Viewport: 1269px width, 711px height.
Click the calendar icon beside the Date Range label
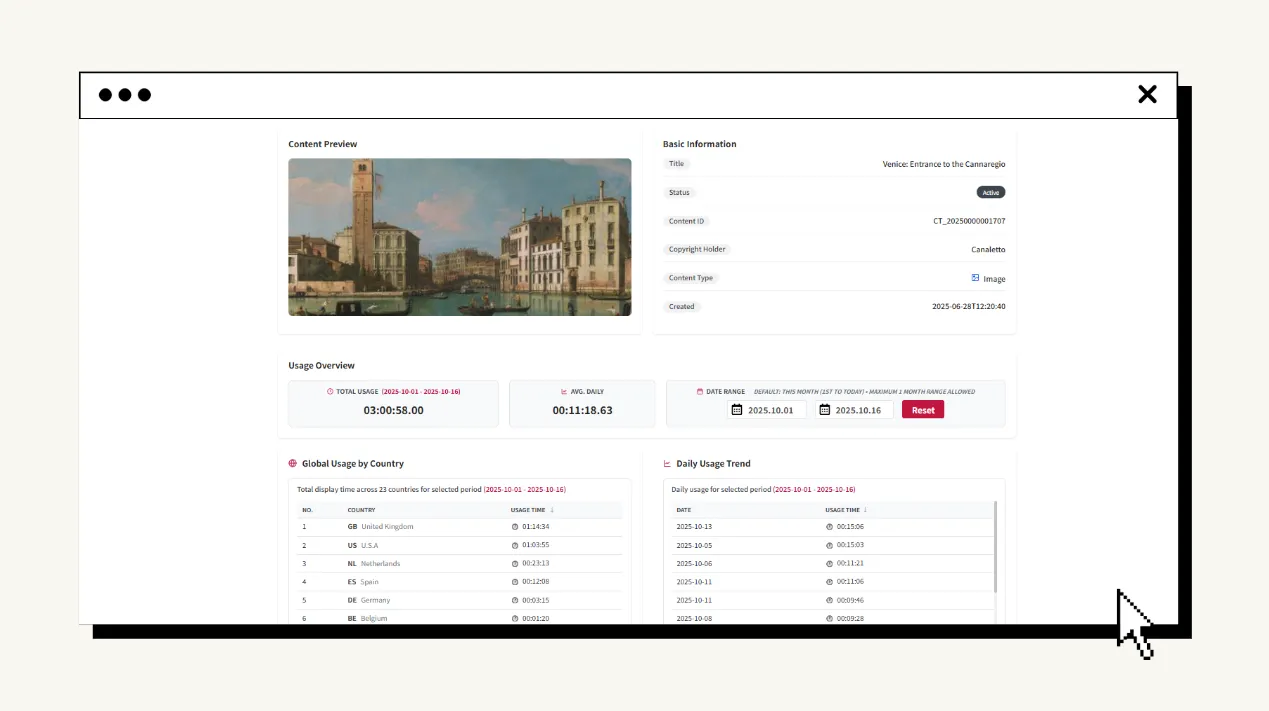click(700, 392)
